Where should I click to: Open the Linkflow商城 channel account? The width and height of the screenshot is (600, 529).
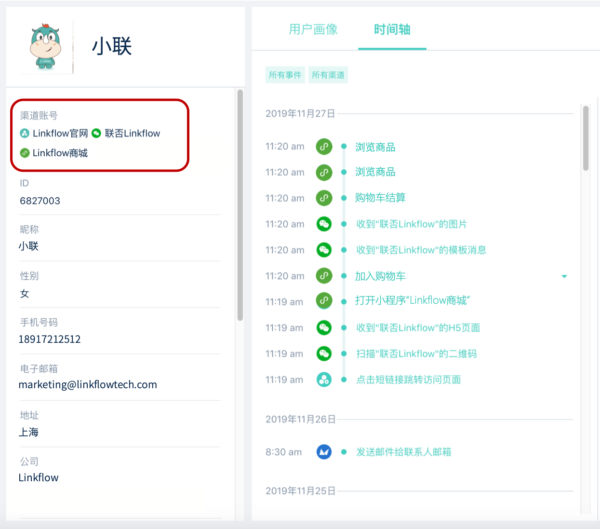point(60,153)
